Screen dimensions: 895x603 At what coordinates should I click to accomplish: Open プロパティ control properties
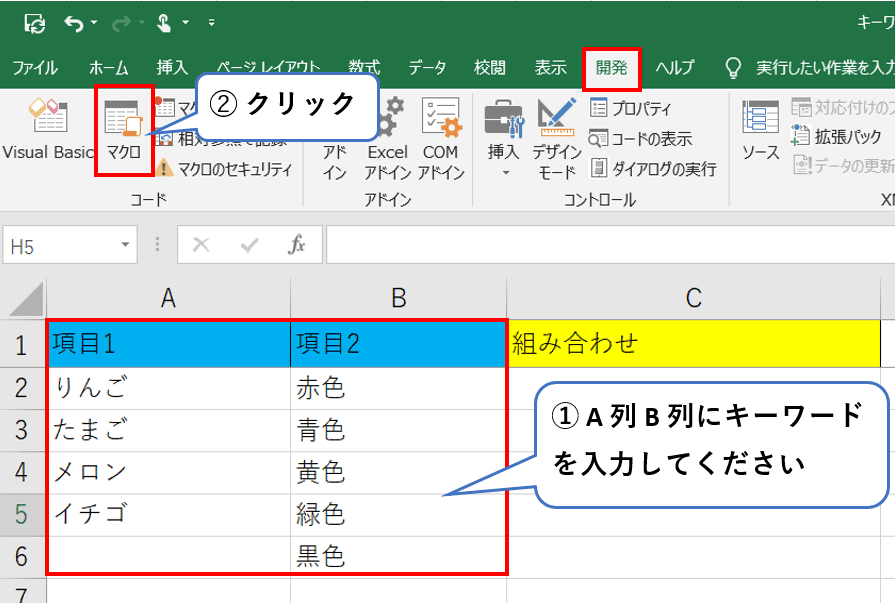(x=631, y=108)
